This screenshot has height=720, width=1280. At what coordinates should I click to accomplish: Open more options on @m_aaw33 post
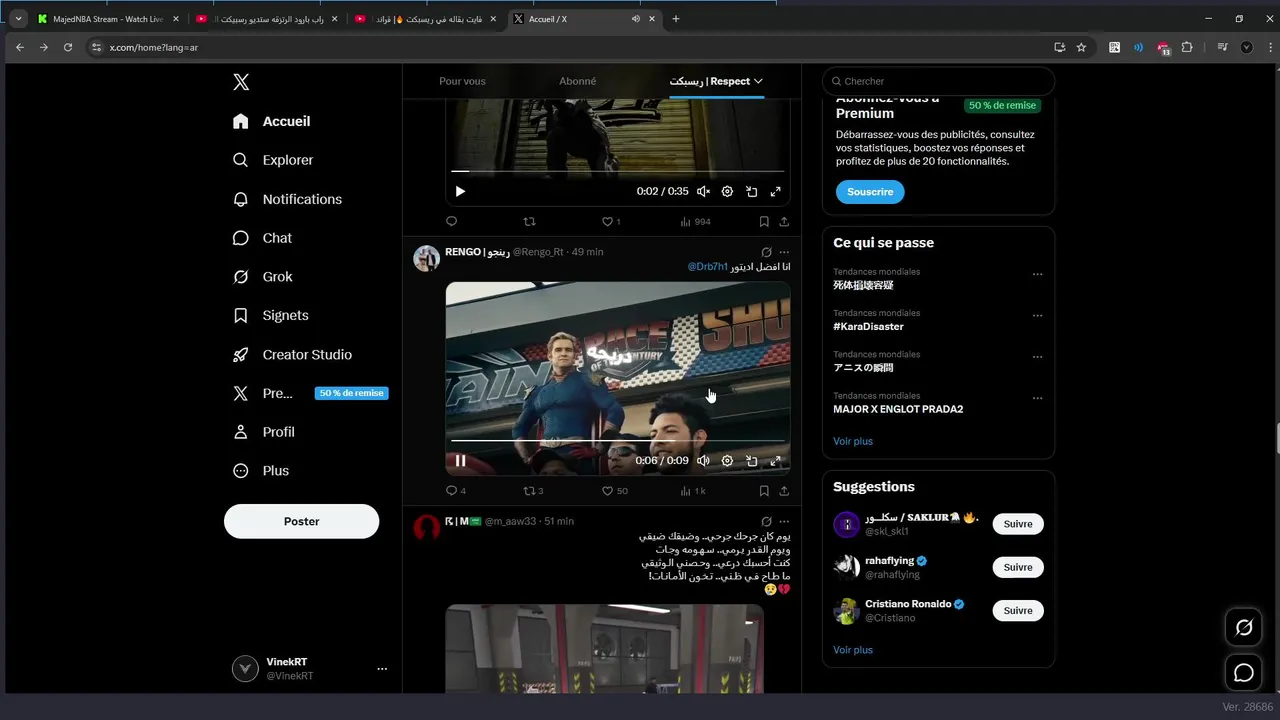click(784, 521)
